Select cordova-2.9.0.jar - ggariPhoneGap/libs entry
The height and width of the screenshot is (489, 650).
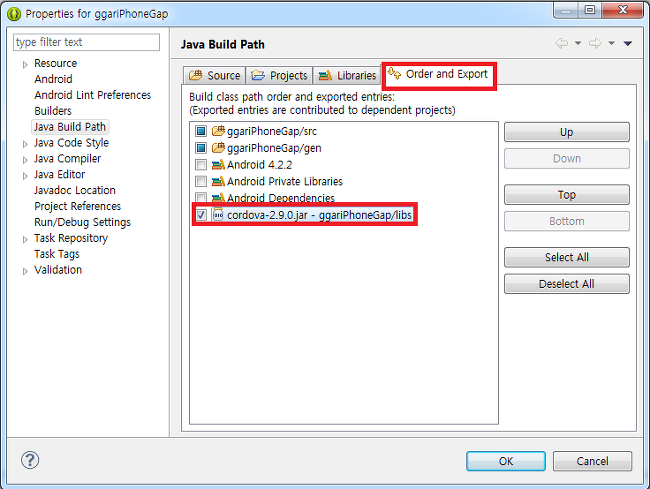pos(319,215)
